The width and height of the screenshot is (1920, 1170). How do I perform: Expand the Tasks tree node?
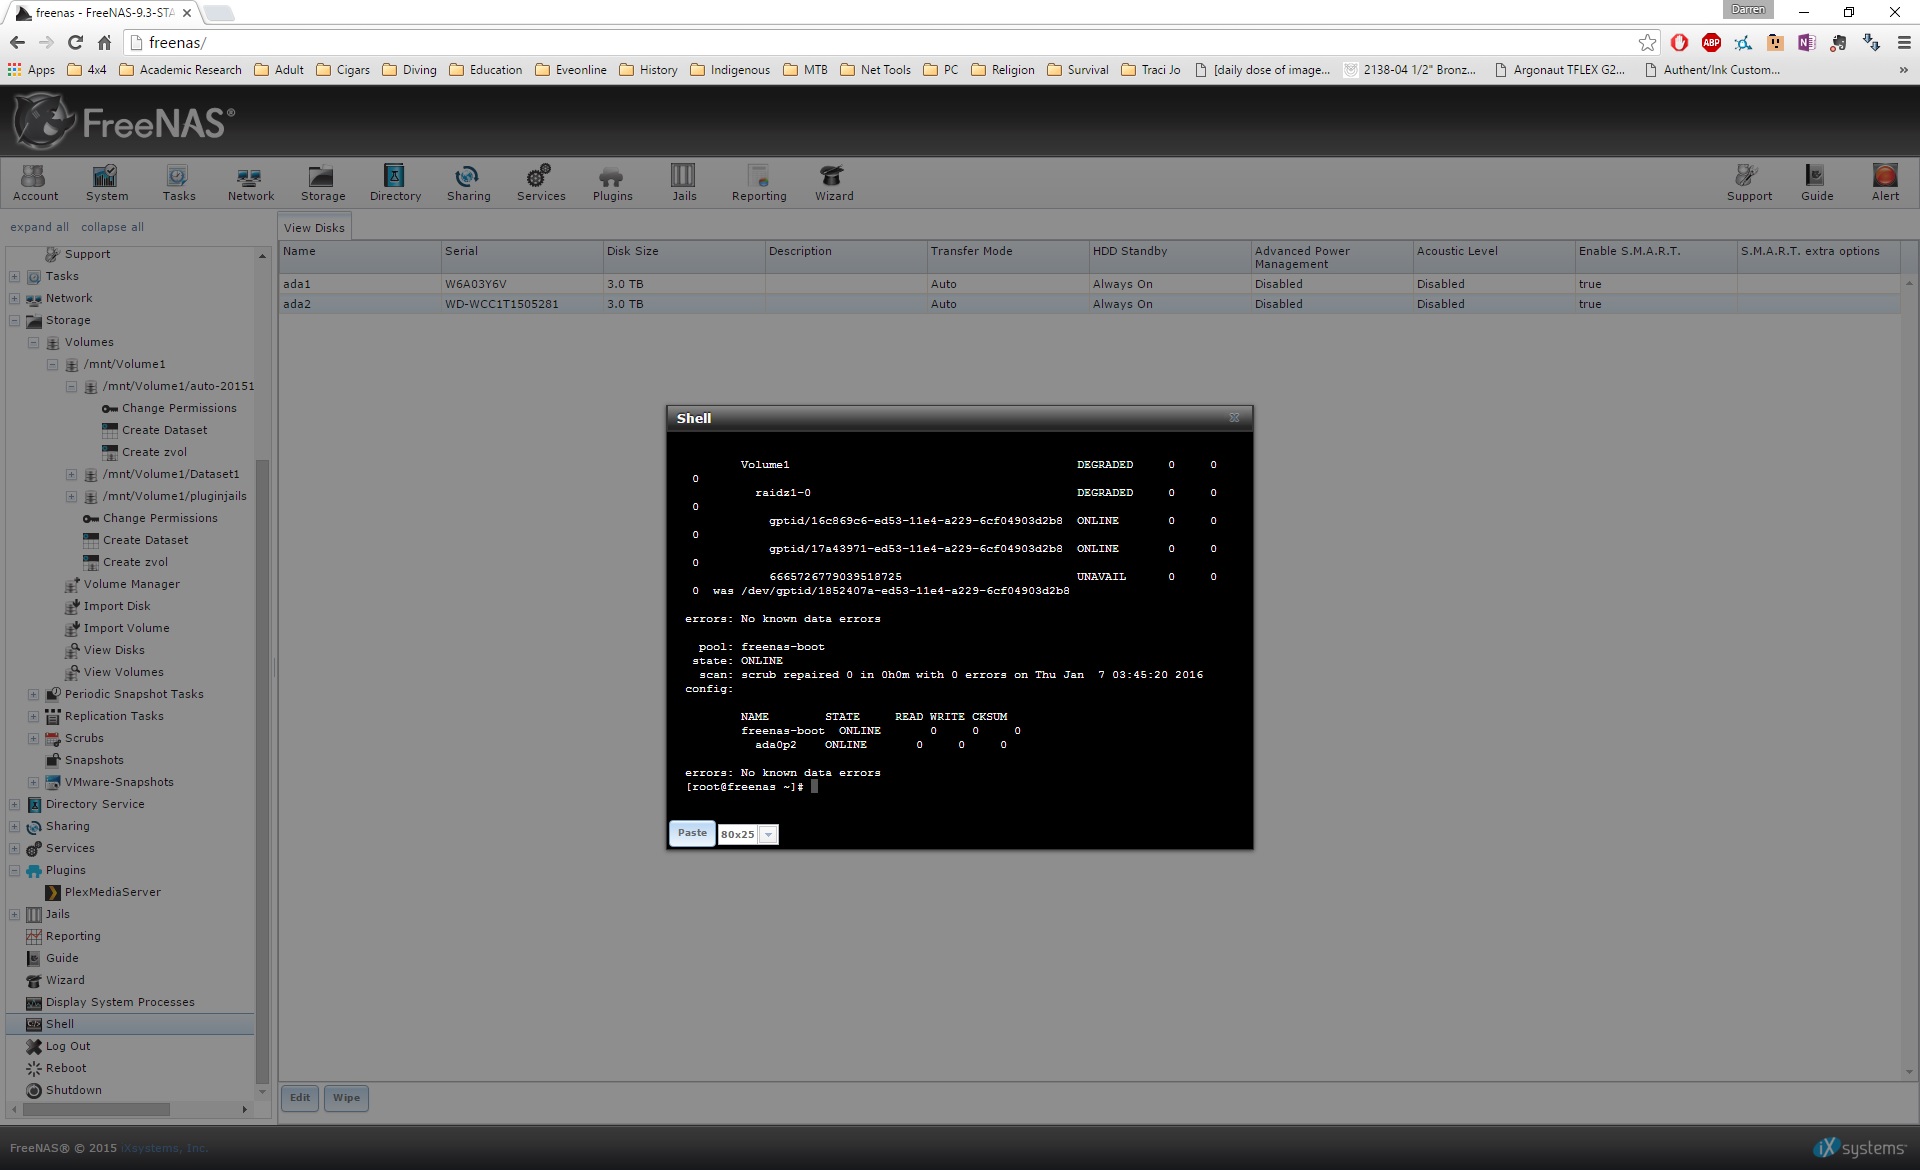point(14,276)
